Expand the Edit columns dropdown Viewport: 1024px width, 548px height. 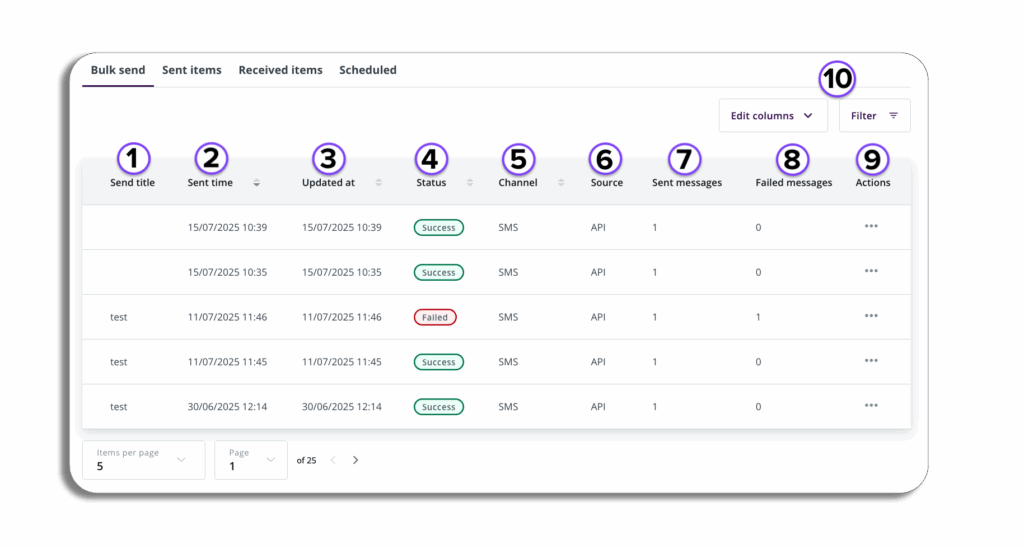point(772,116)
